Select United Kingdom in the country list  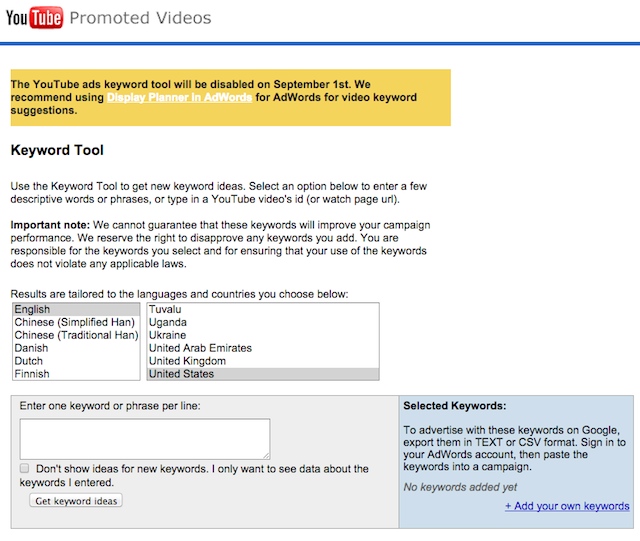[x=263, y=361]
